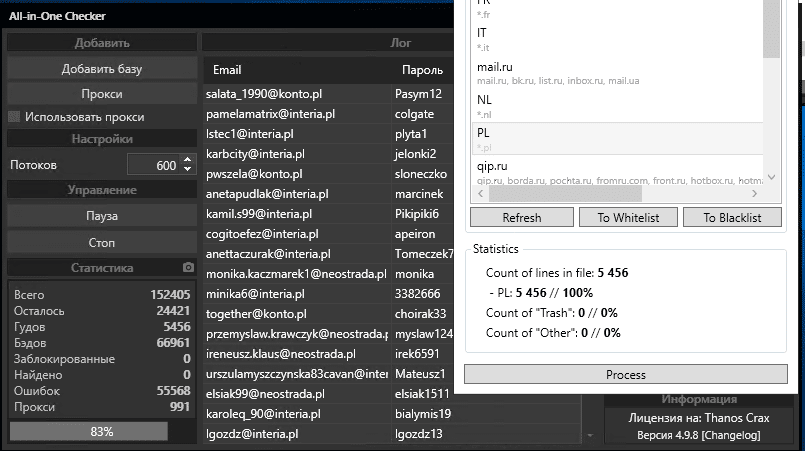Select the PL domain list item
Image resolution: width=805 pixels, height=451 pixels.
(x=617, y=139)
